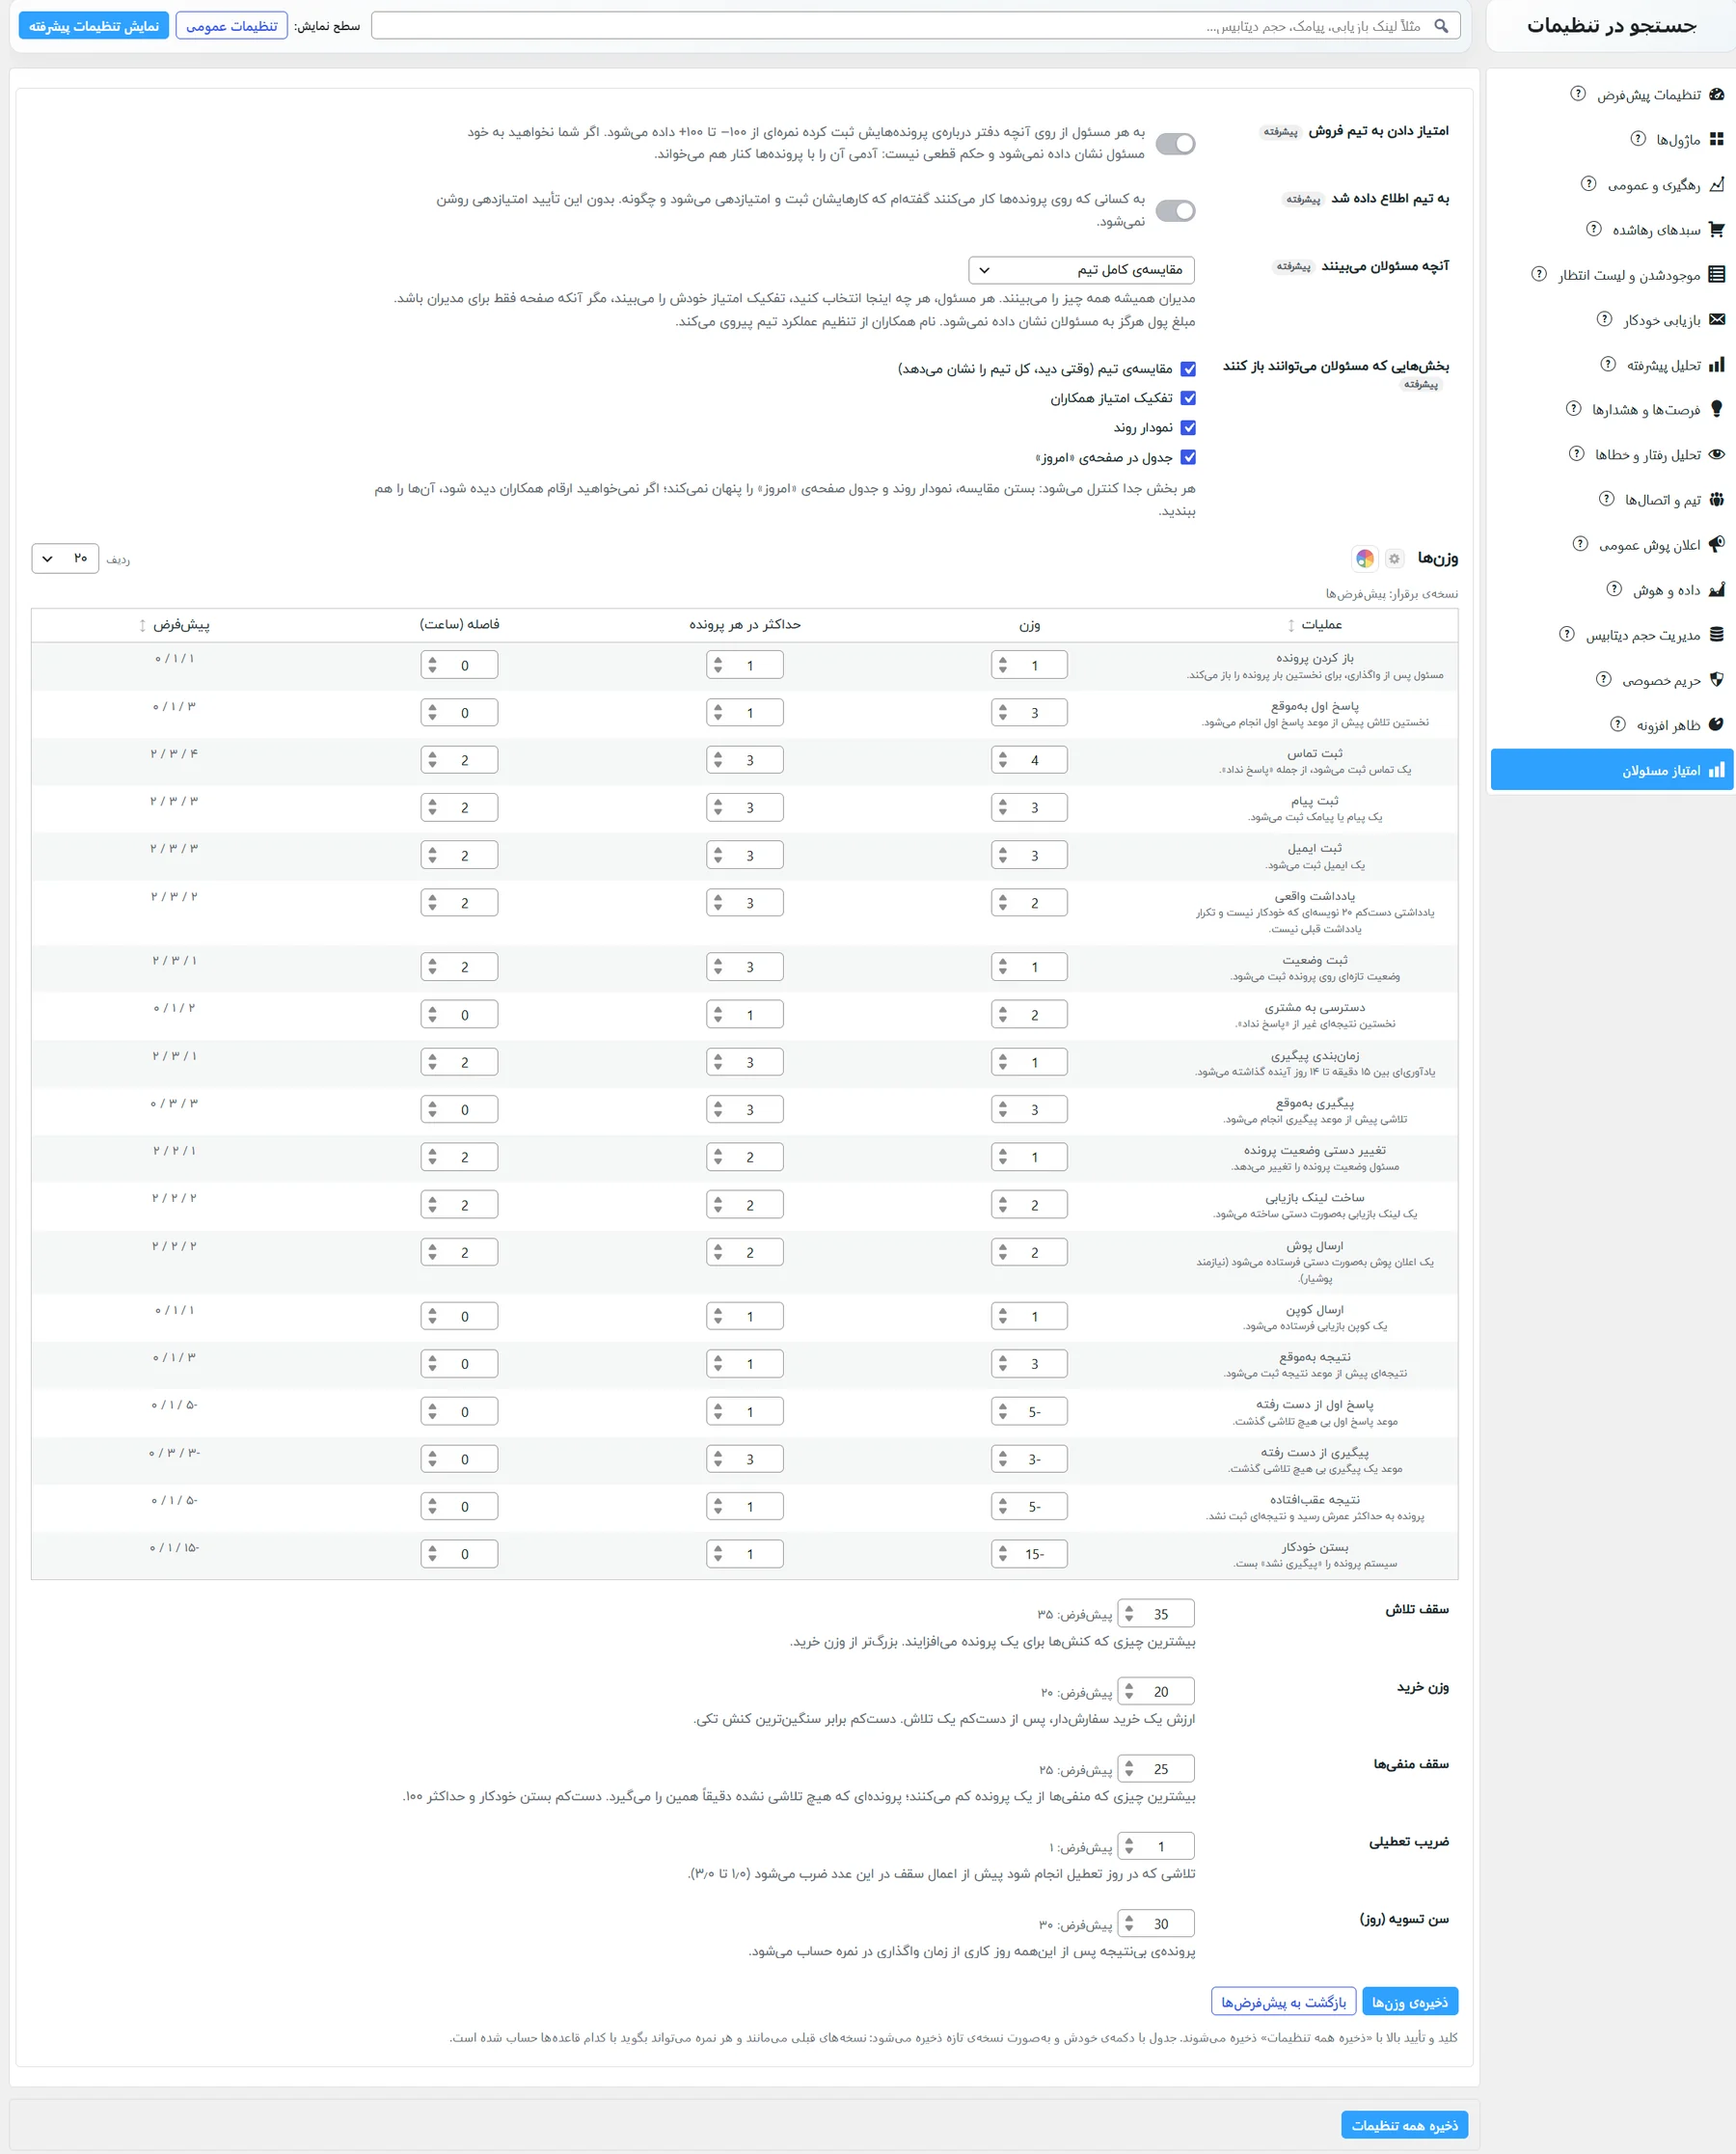Click the وزن خرید number field

(x=1155, y=1692)
